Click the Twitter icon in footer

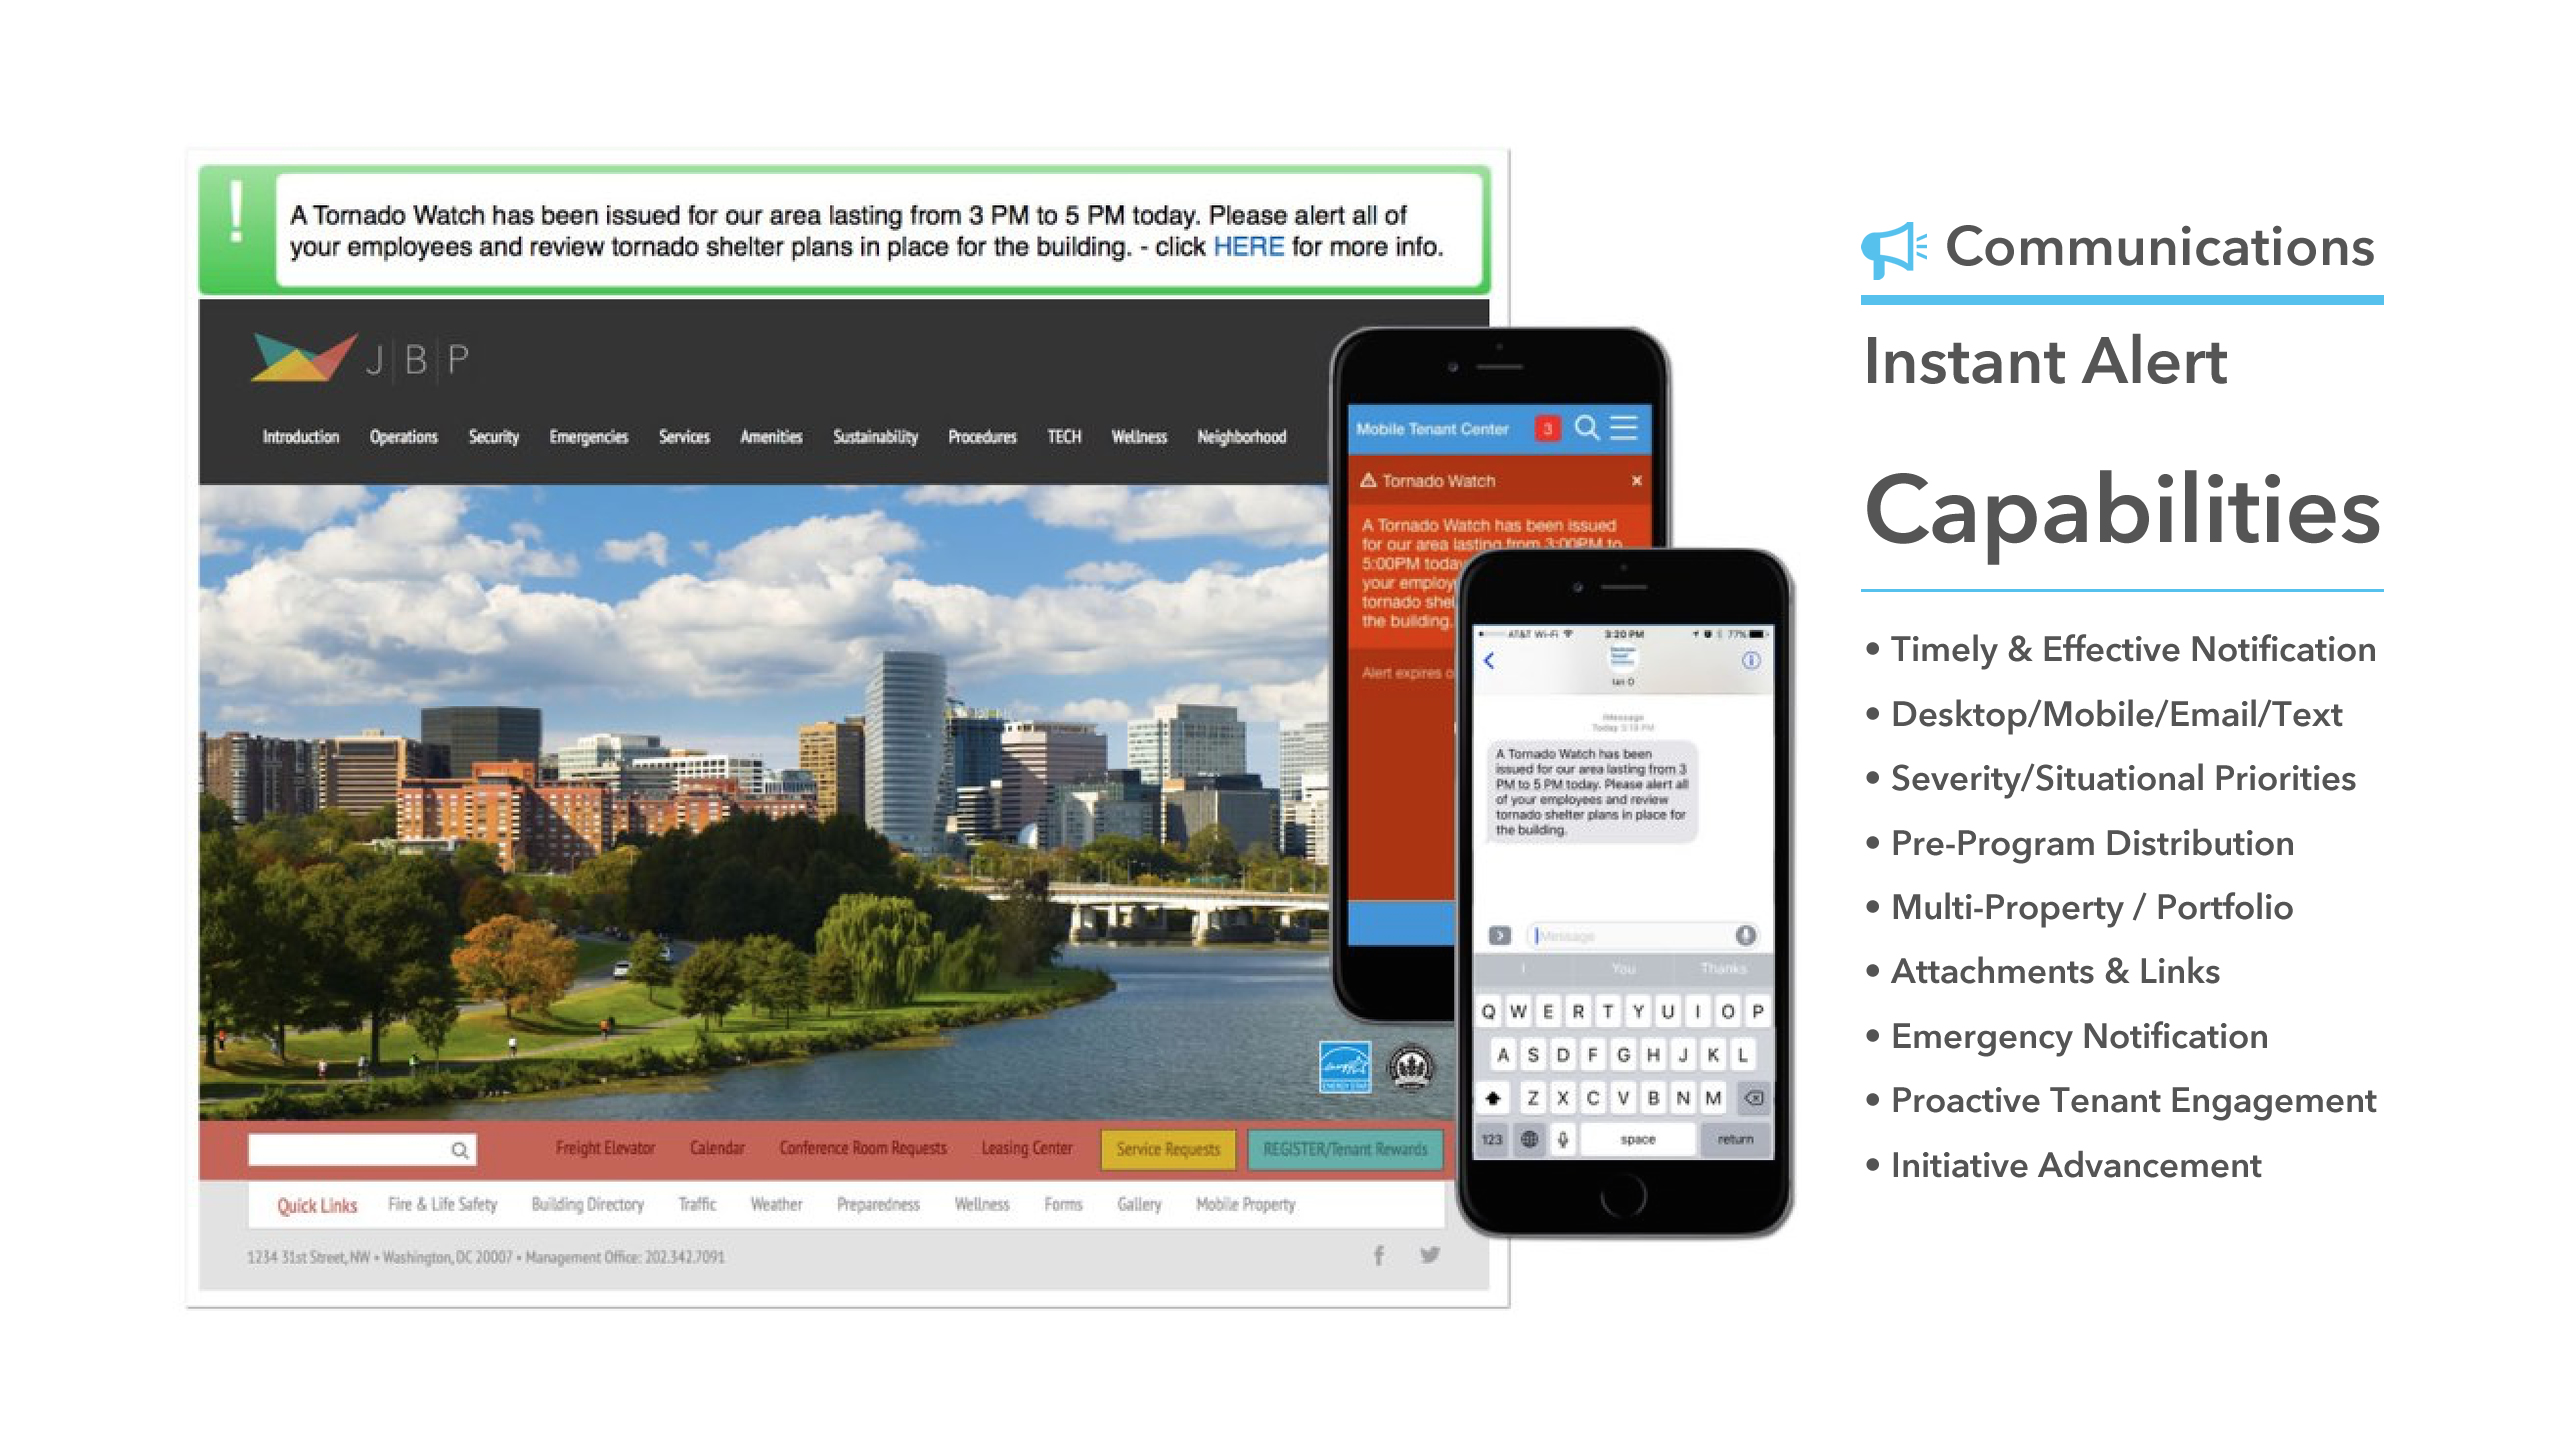[1430, 1255]
